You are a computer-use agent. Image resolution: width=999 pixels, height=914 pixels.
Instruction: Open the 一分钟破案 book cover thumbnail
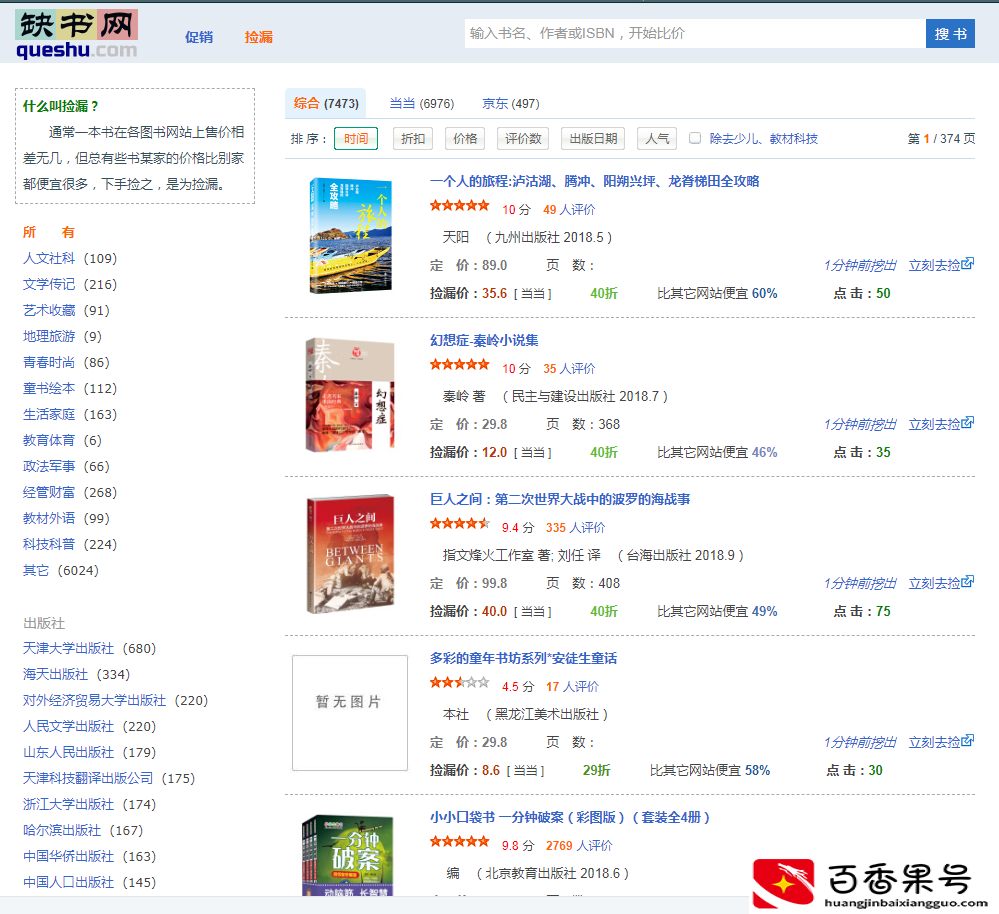click(347, 855)
